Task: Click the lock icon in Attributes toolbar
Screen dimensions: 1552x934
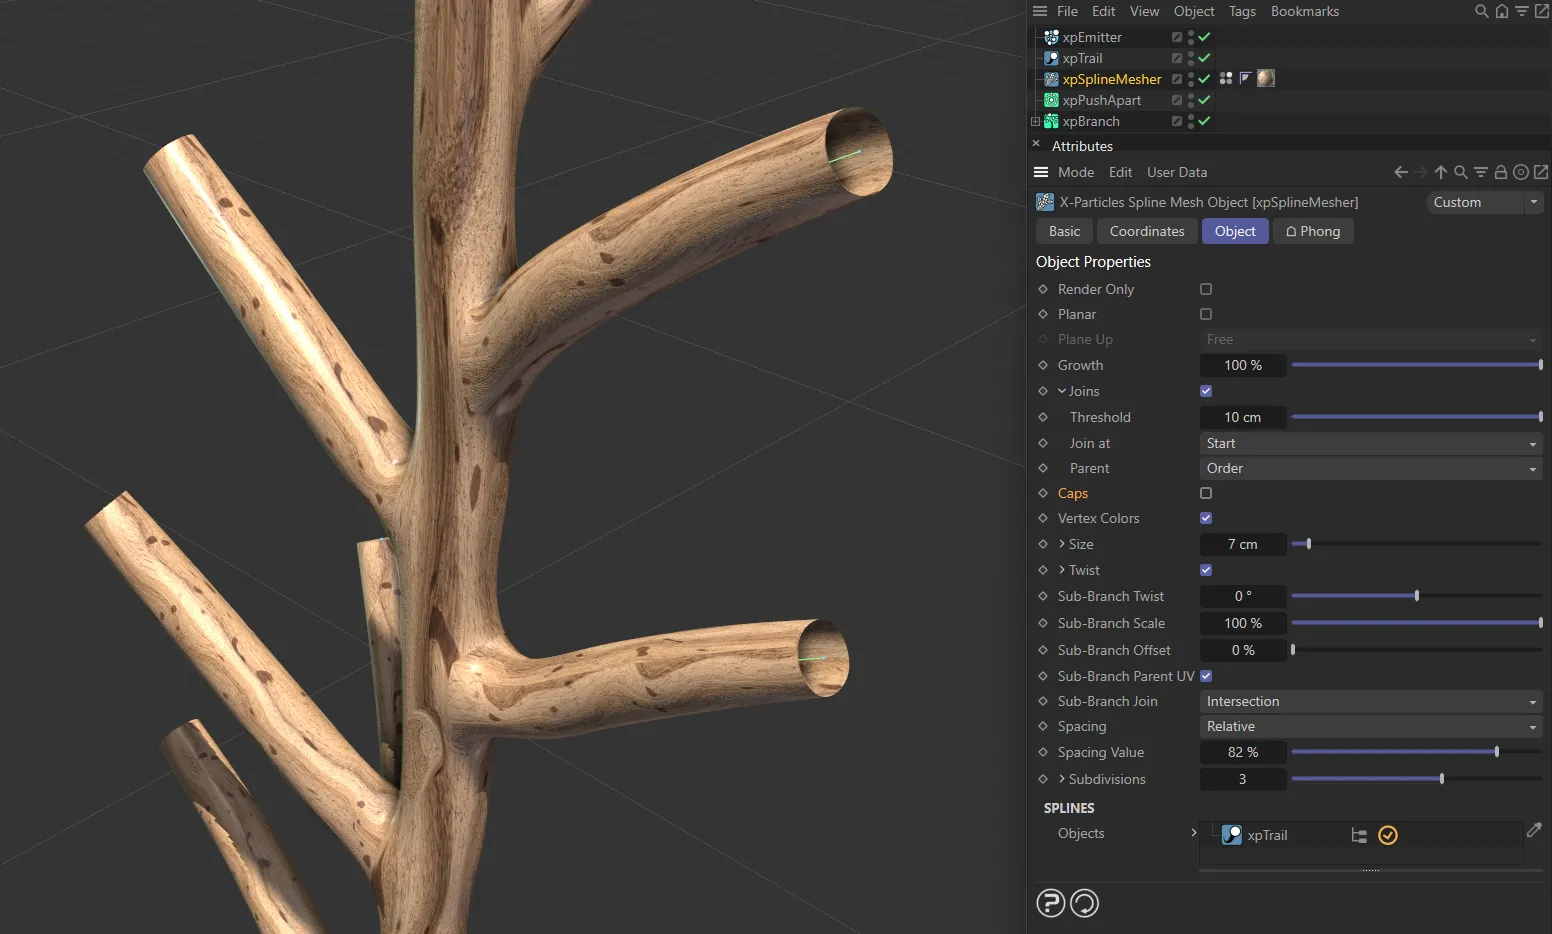Action: click(x=1501, y=172)
